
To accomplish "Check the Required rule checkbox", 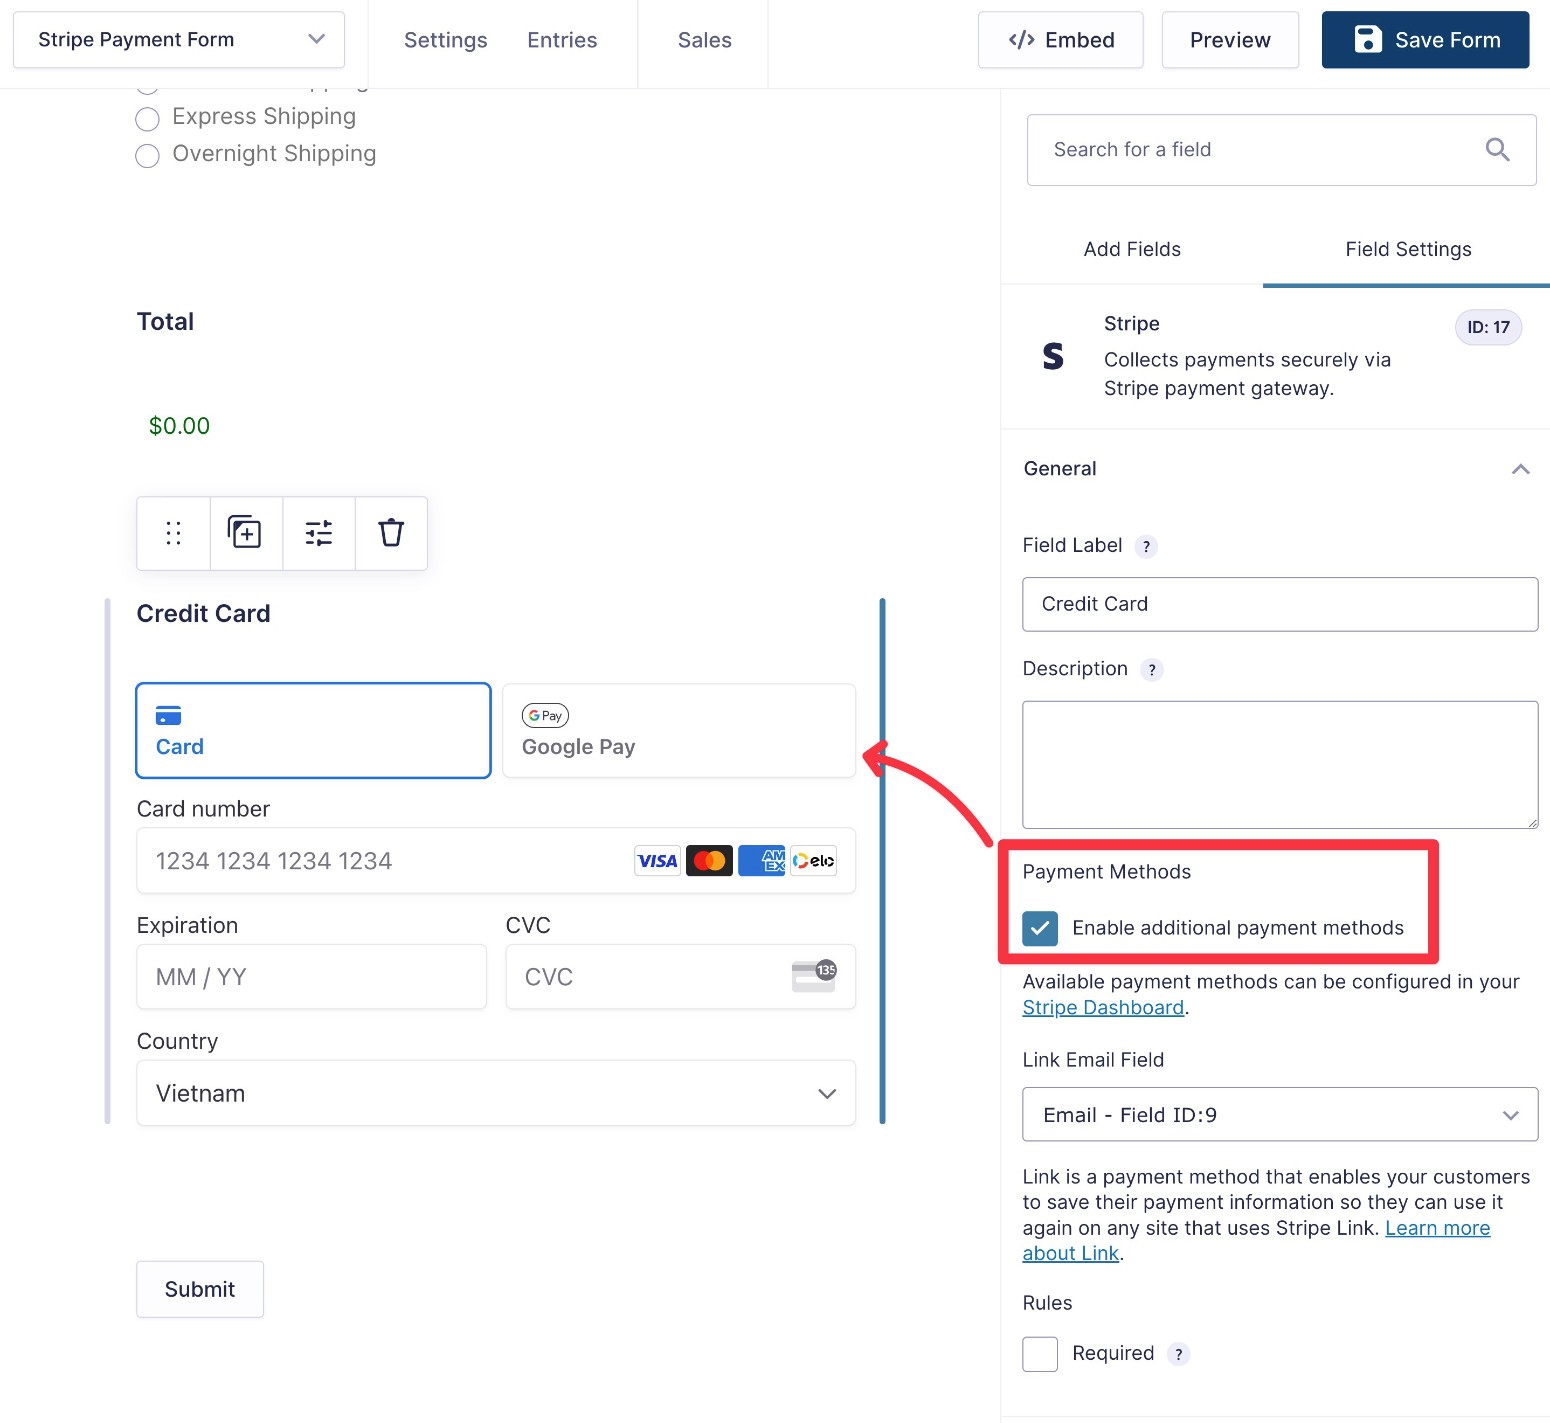I will click(1040, 1354).
